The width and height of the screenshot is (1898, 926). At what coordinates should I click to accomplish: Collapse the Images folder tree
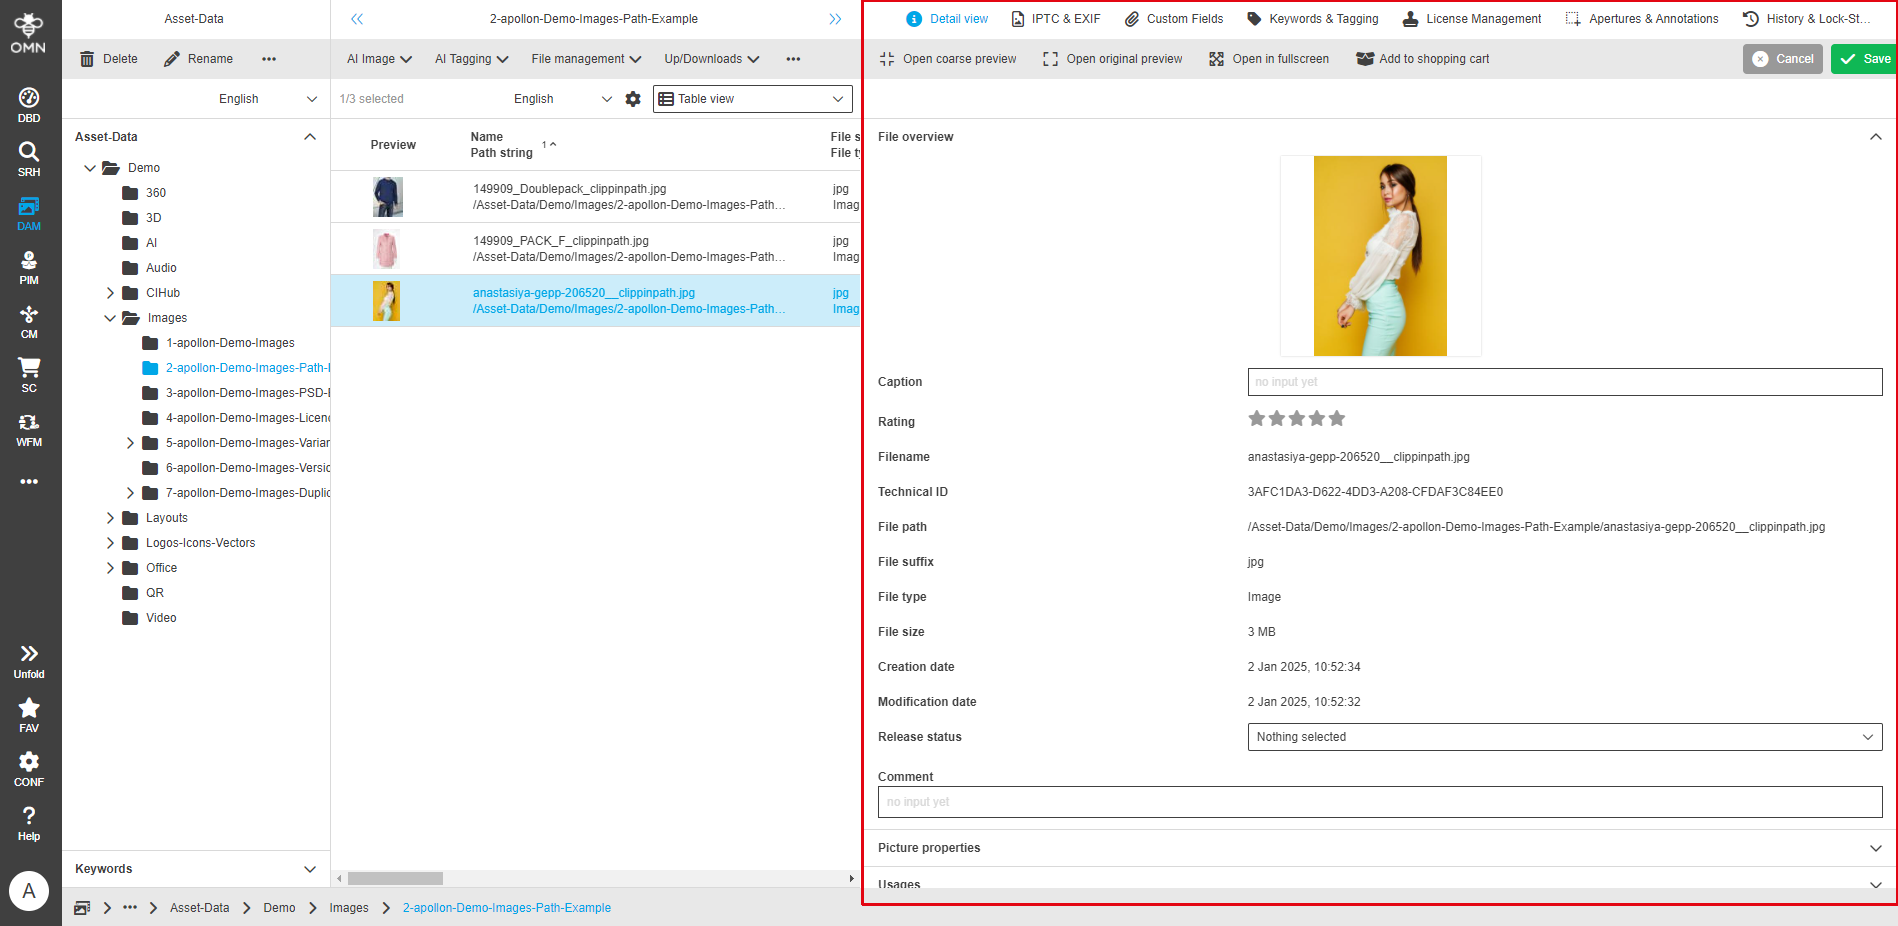click(110, 317)
